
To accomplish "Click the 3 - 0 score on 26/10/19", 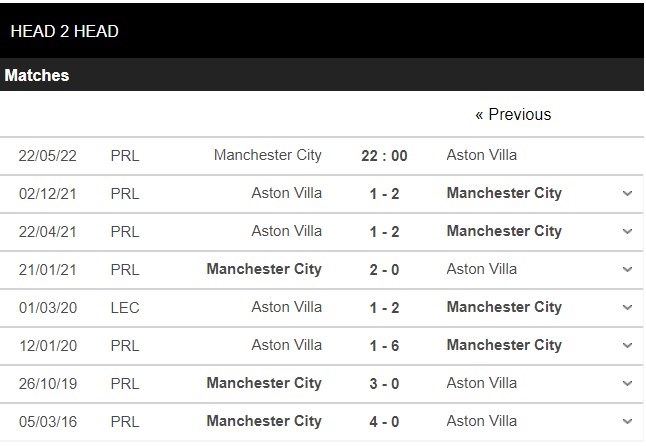I will [384, 383].
